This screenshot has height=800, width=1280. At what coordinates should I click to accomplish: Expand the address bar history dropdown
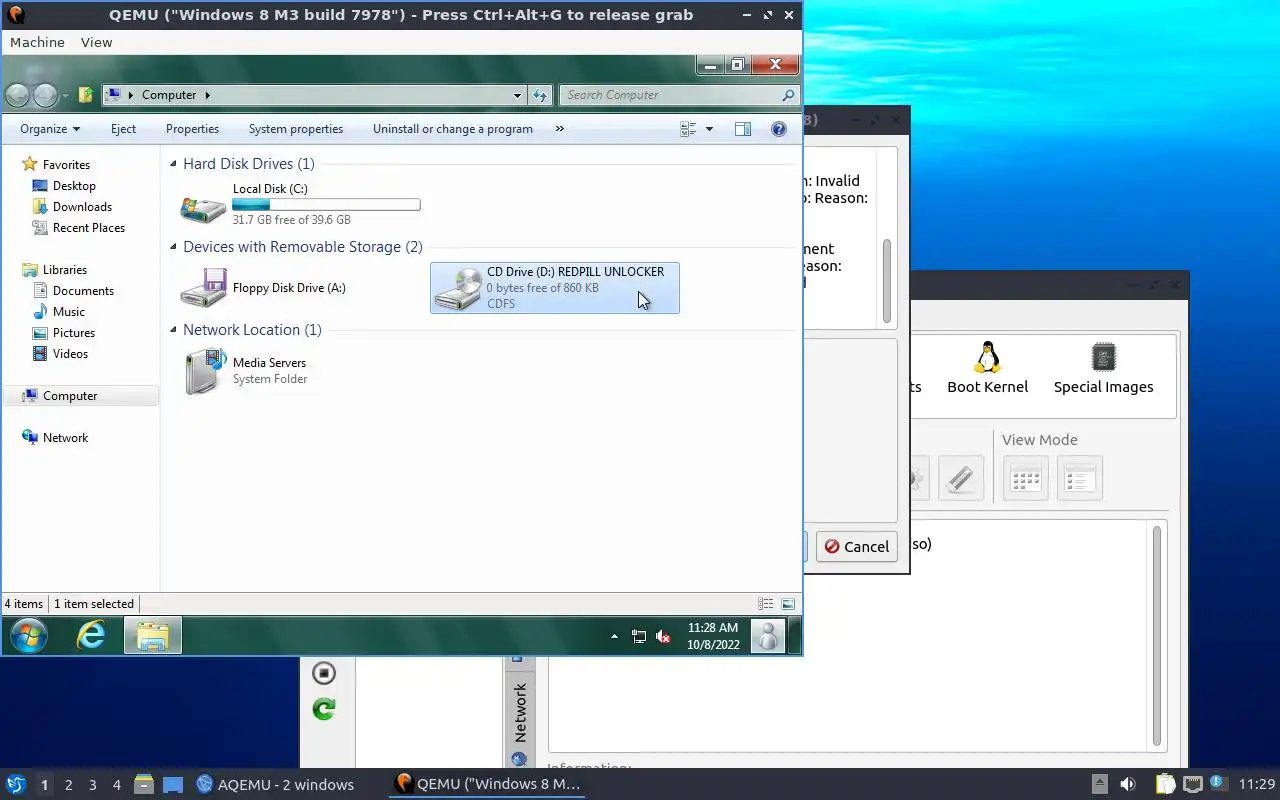[517, 95]
